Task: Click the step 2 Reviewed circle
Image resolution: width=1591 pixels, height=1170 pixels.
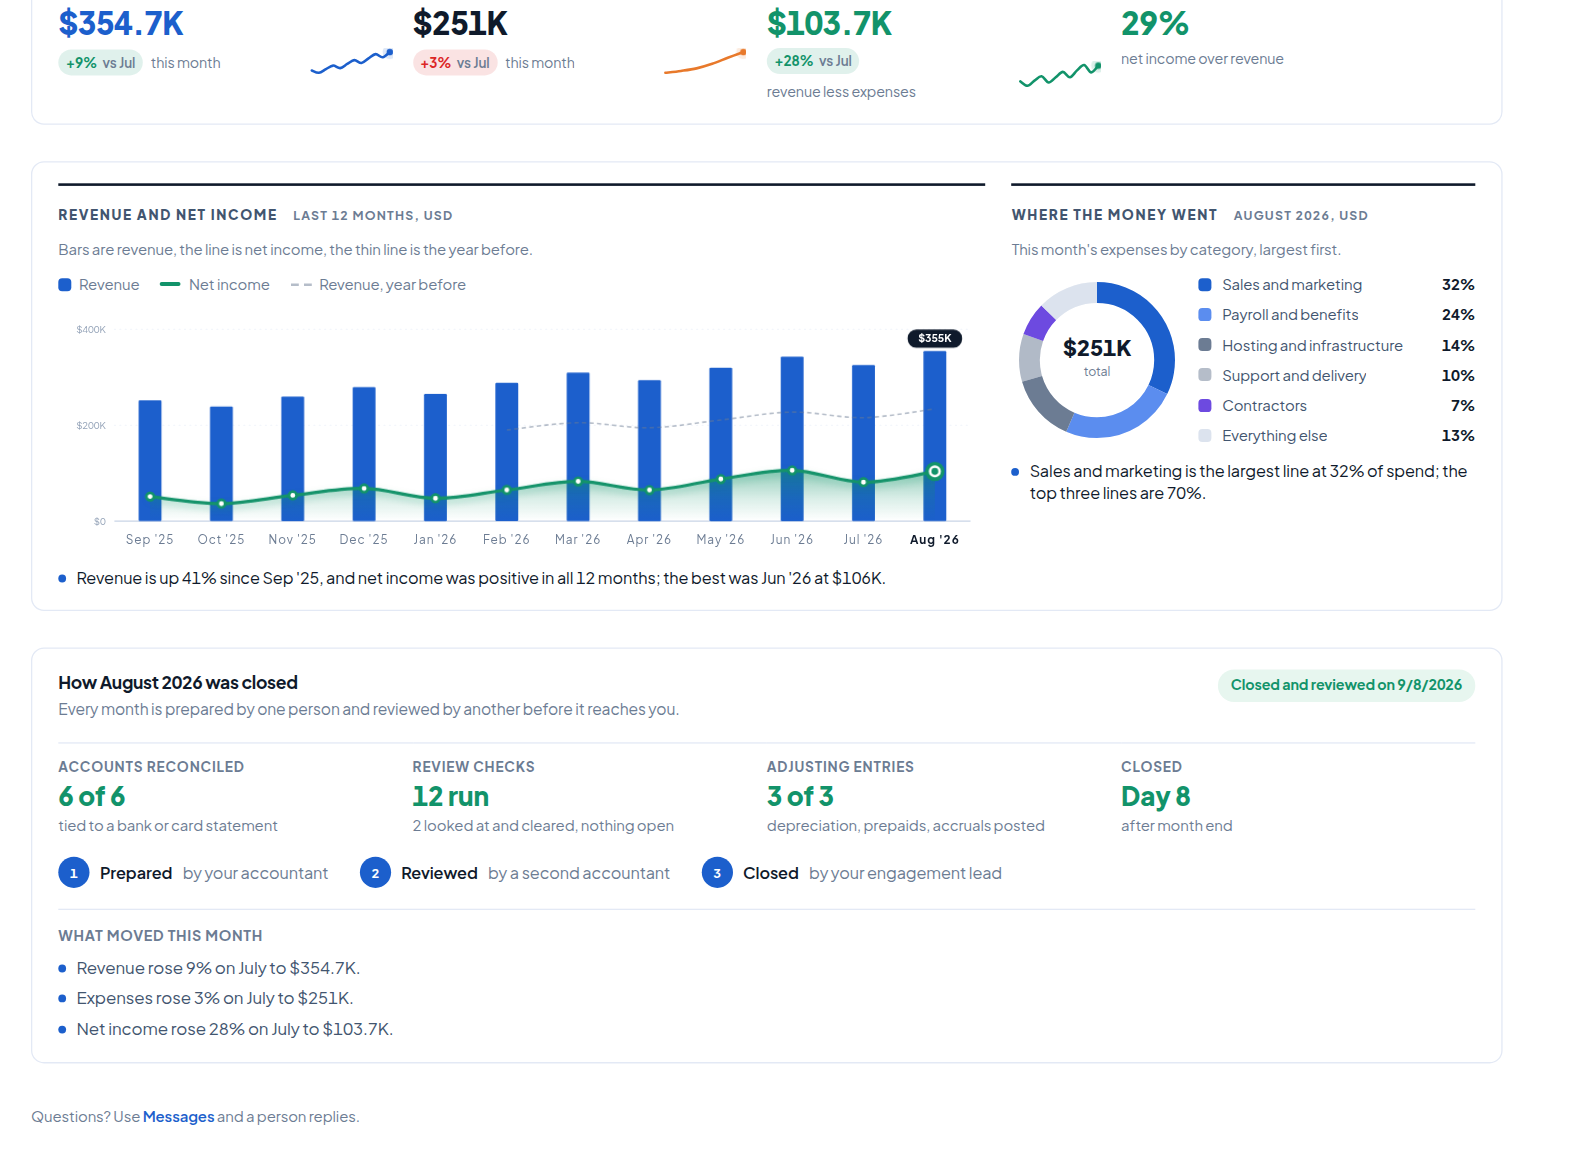Action: 375,873
